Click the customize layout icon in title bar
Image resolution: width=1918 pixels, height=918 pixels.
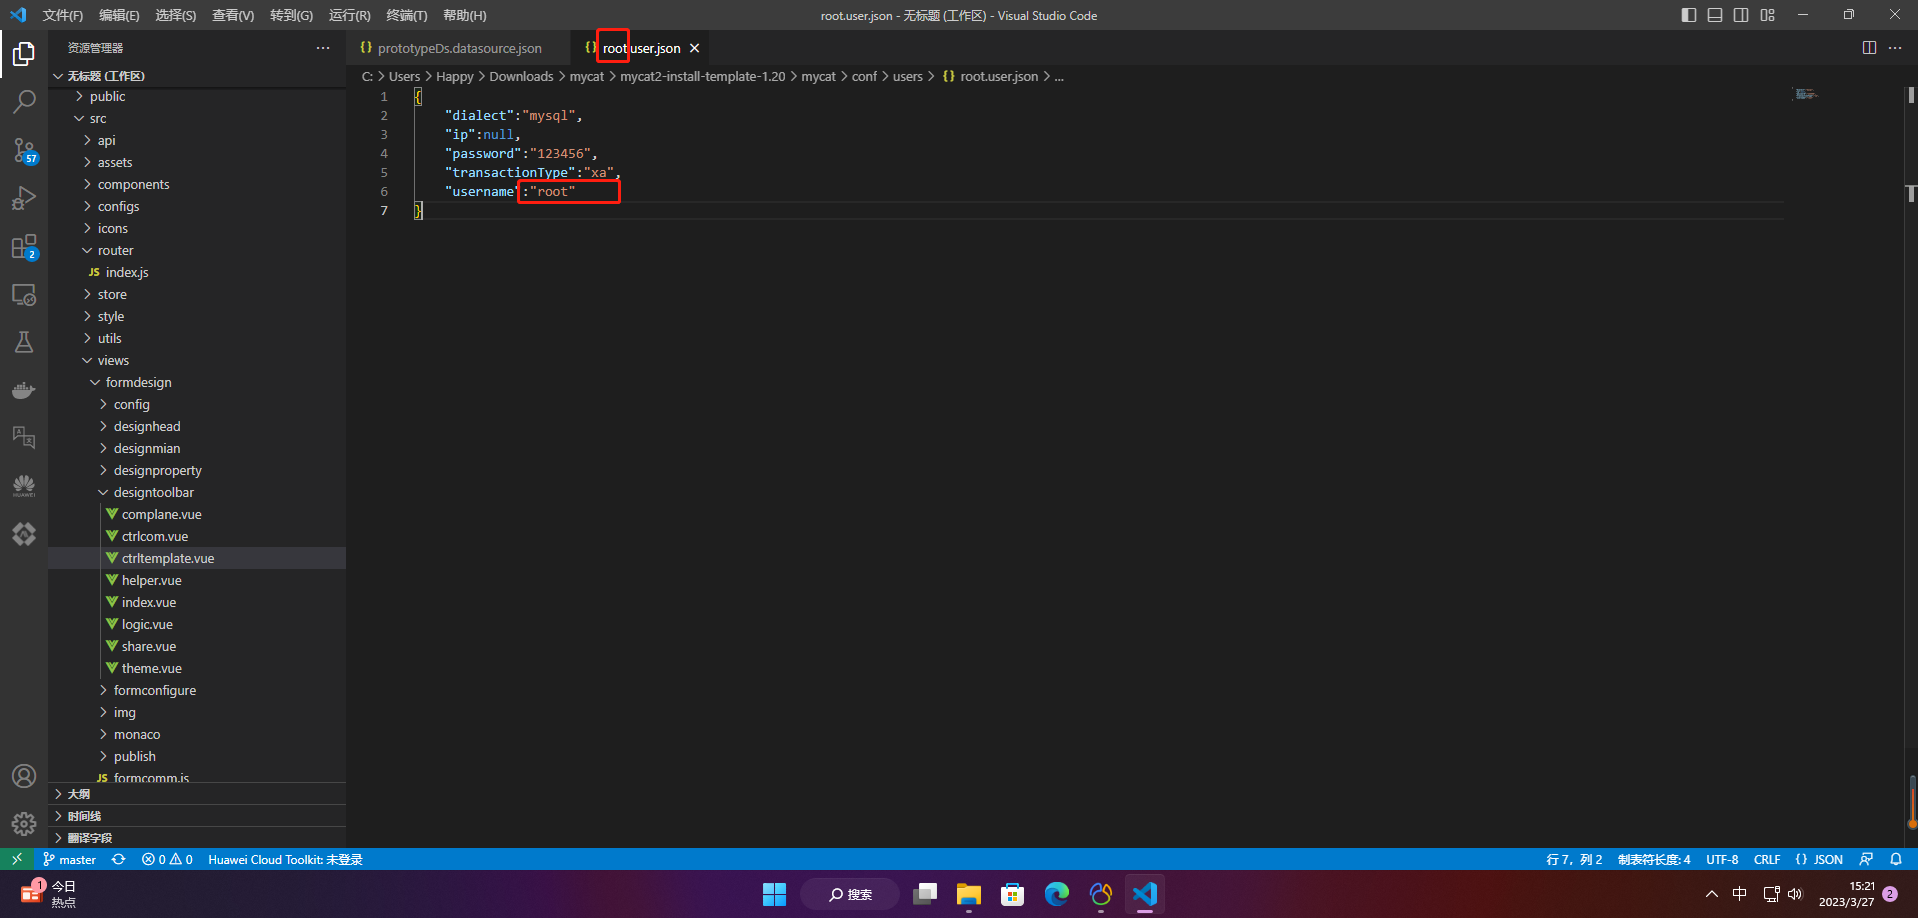tap(1768, 15)
